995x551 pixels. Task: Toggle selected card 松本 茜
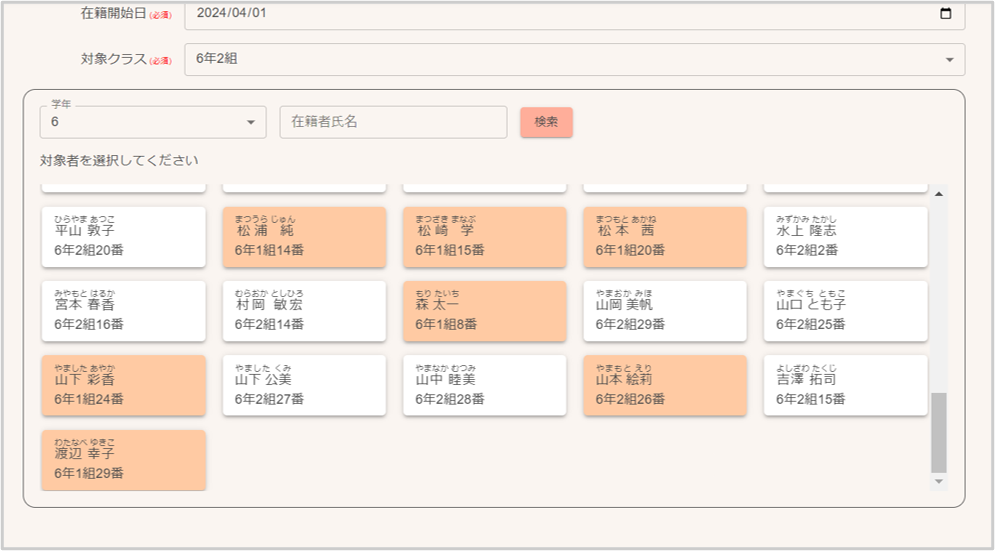click(665, 237)
